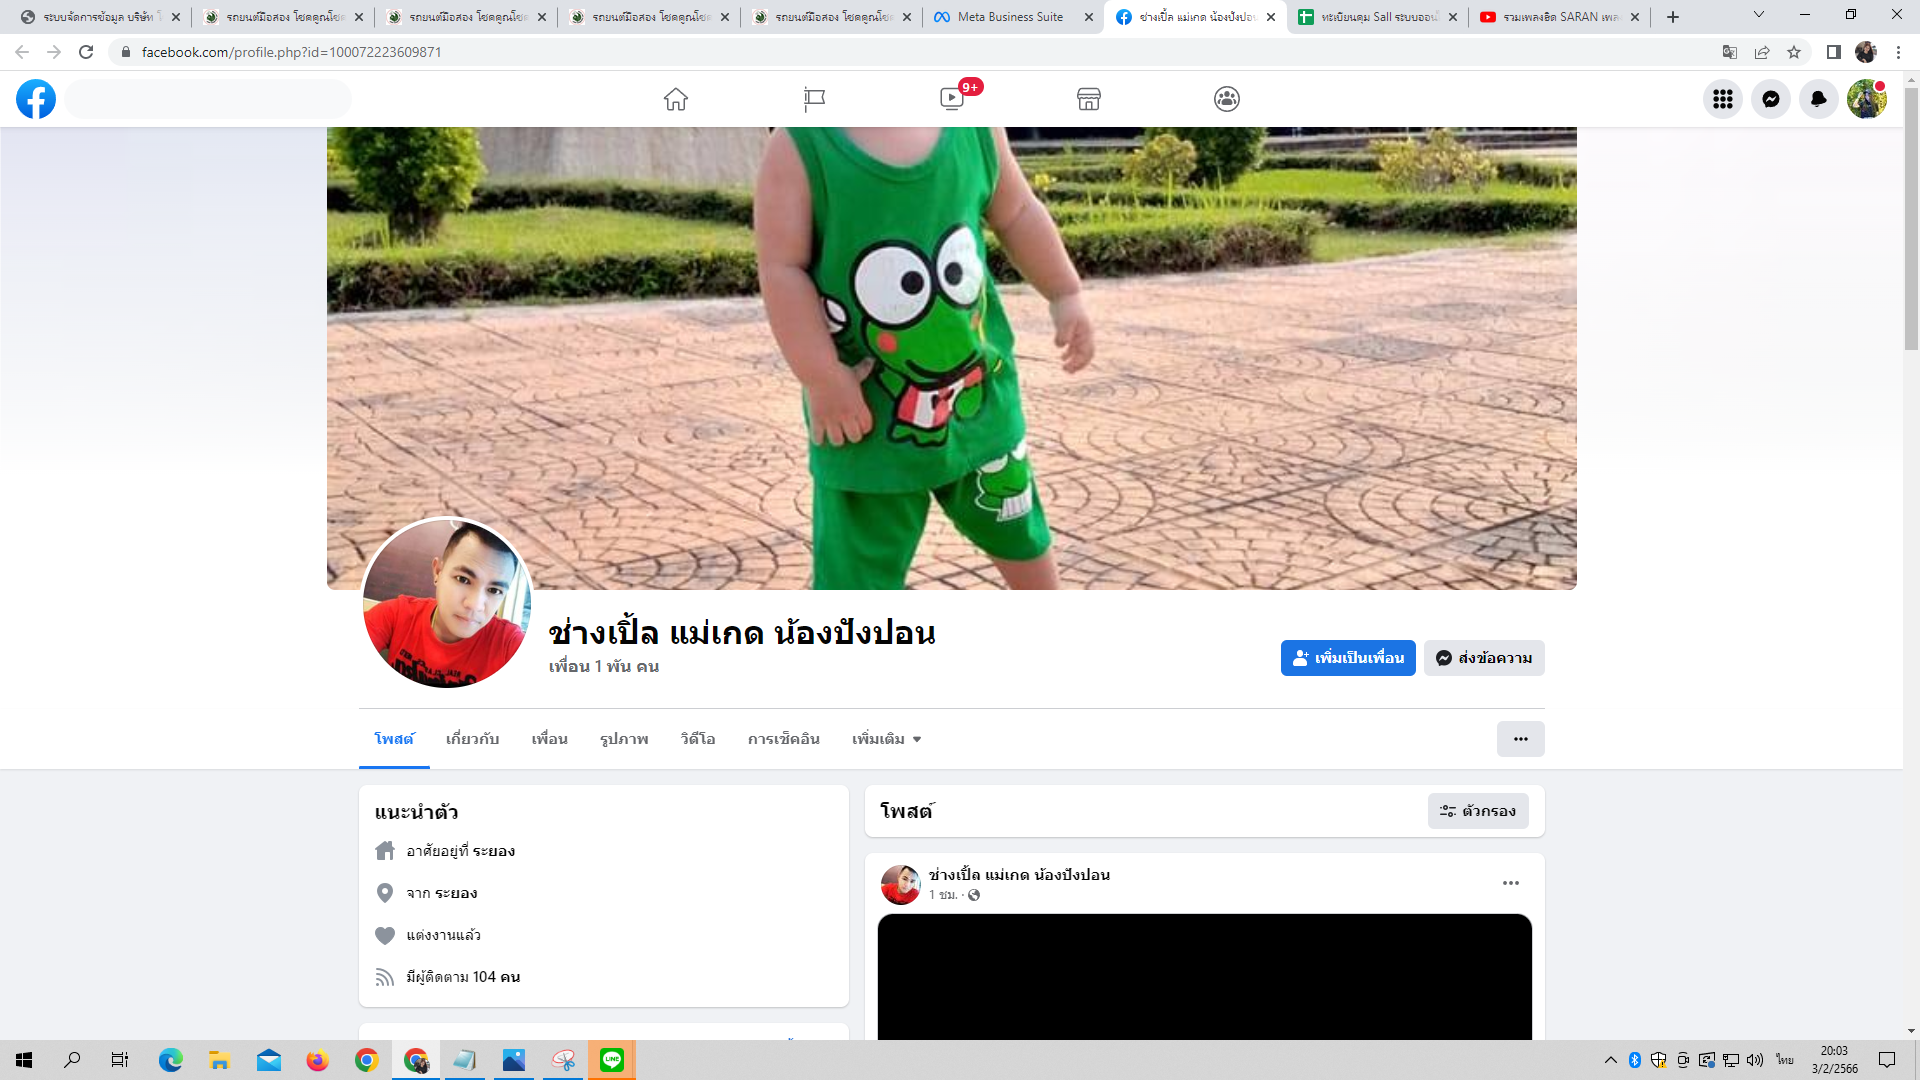1920x1080 pixels.
Task: Click the Facebook logo
Action: coord(36,99)
